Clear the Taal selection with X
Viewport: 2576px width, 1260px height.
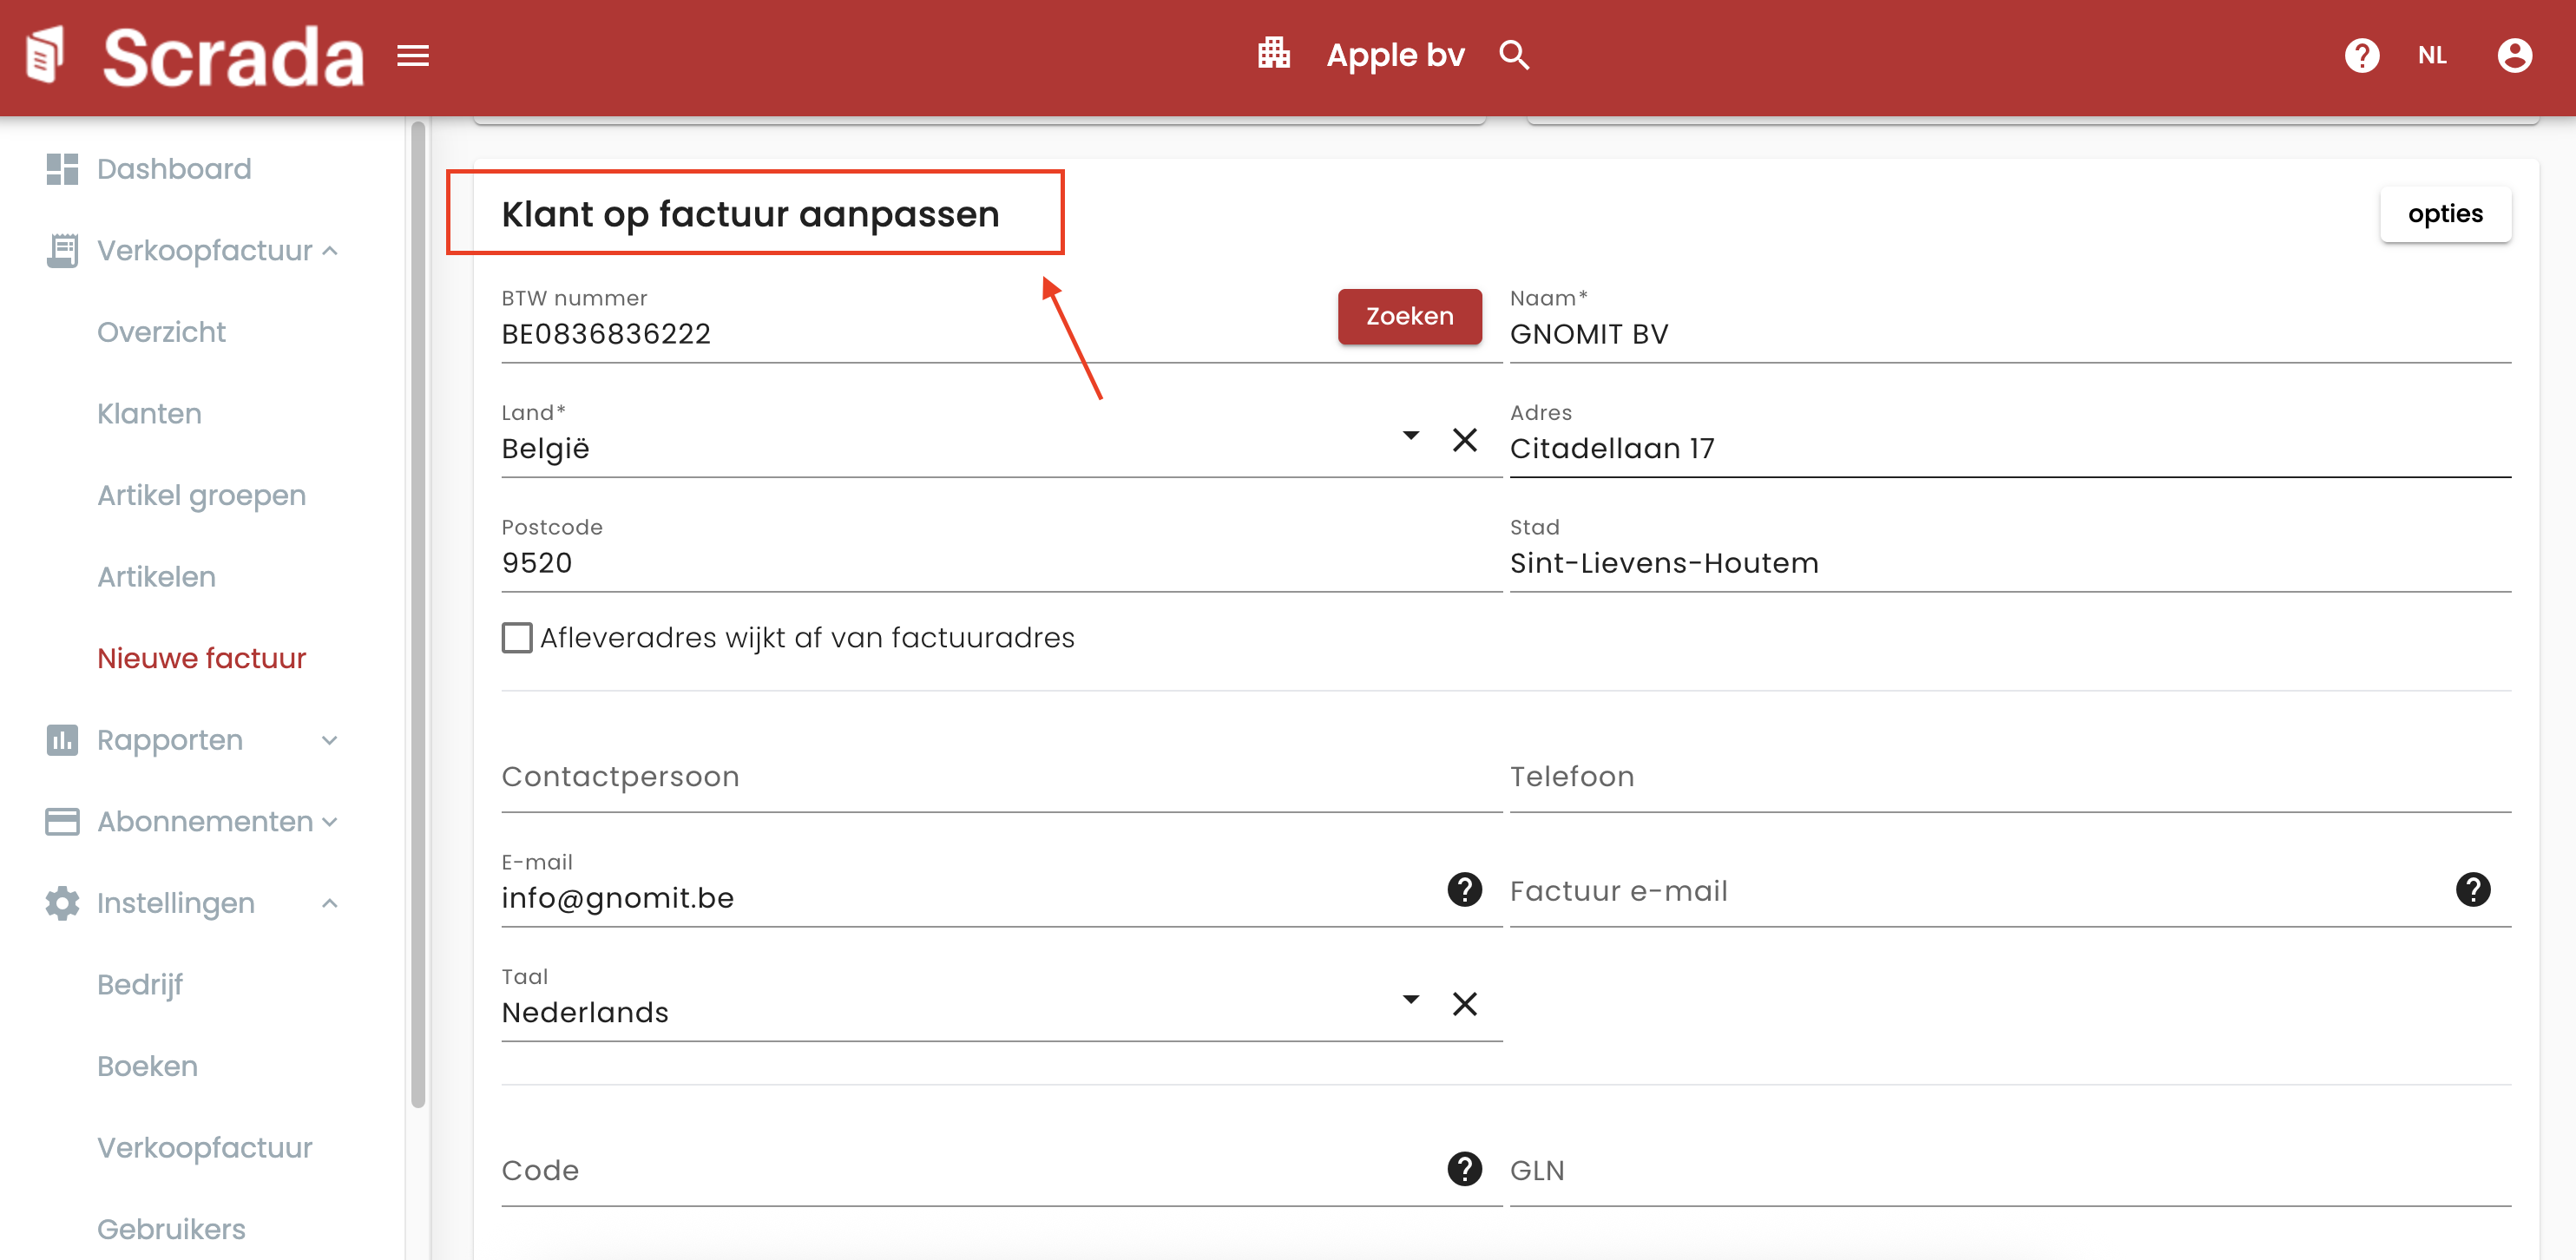click(1464, 1004)
